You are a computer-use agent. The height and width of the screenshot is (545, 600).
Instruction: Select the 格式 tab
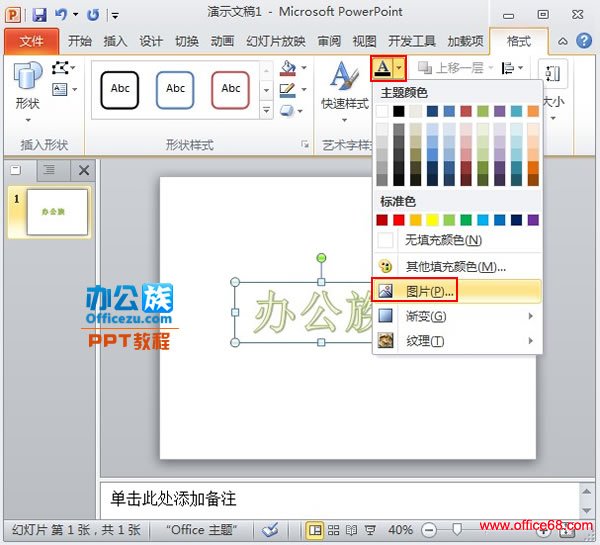518,41
